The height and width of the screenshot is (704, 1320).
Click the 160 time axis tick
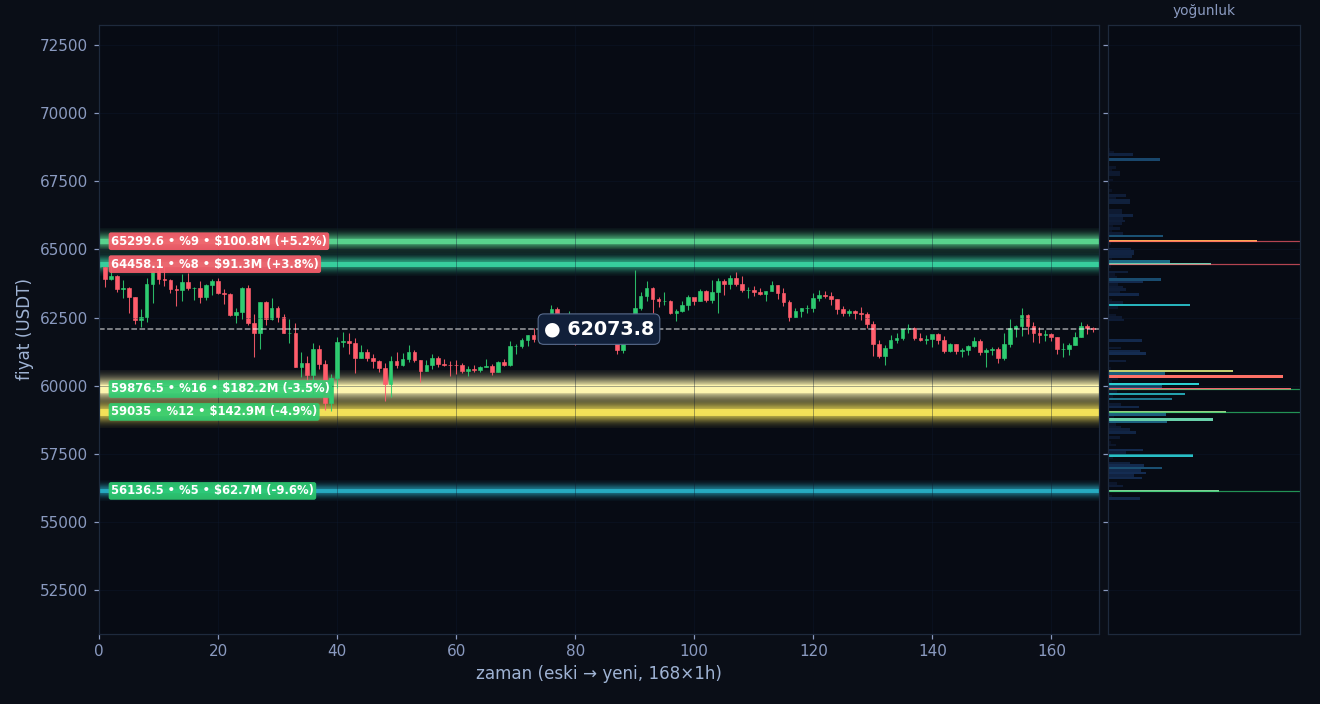[x=1051, y=651]
